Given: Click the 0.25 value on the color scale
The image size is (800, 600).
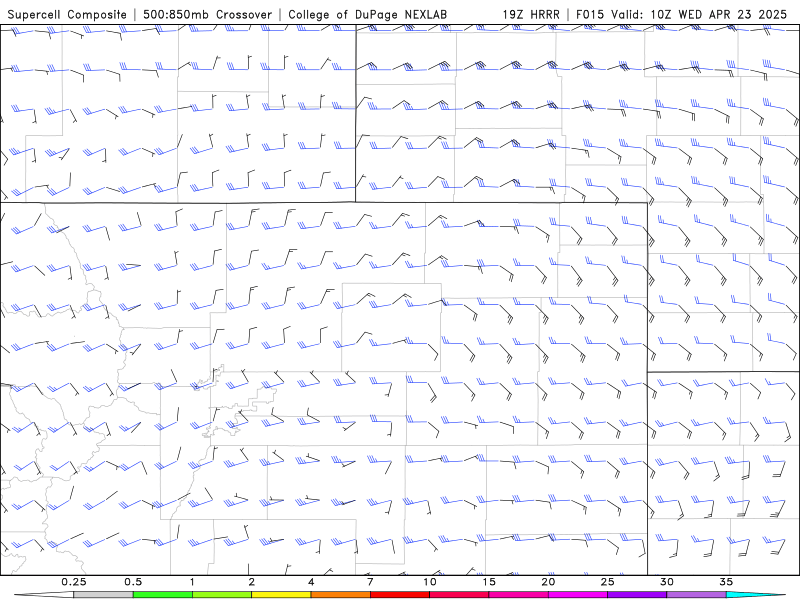Looking at the screenshot, I should click(73, 582).
